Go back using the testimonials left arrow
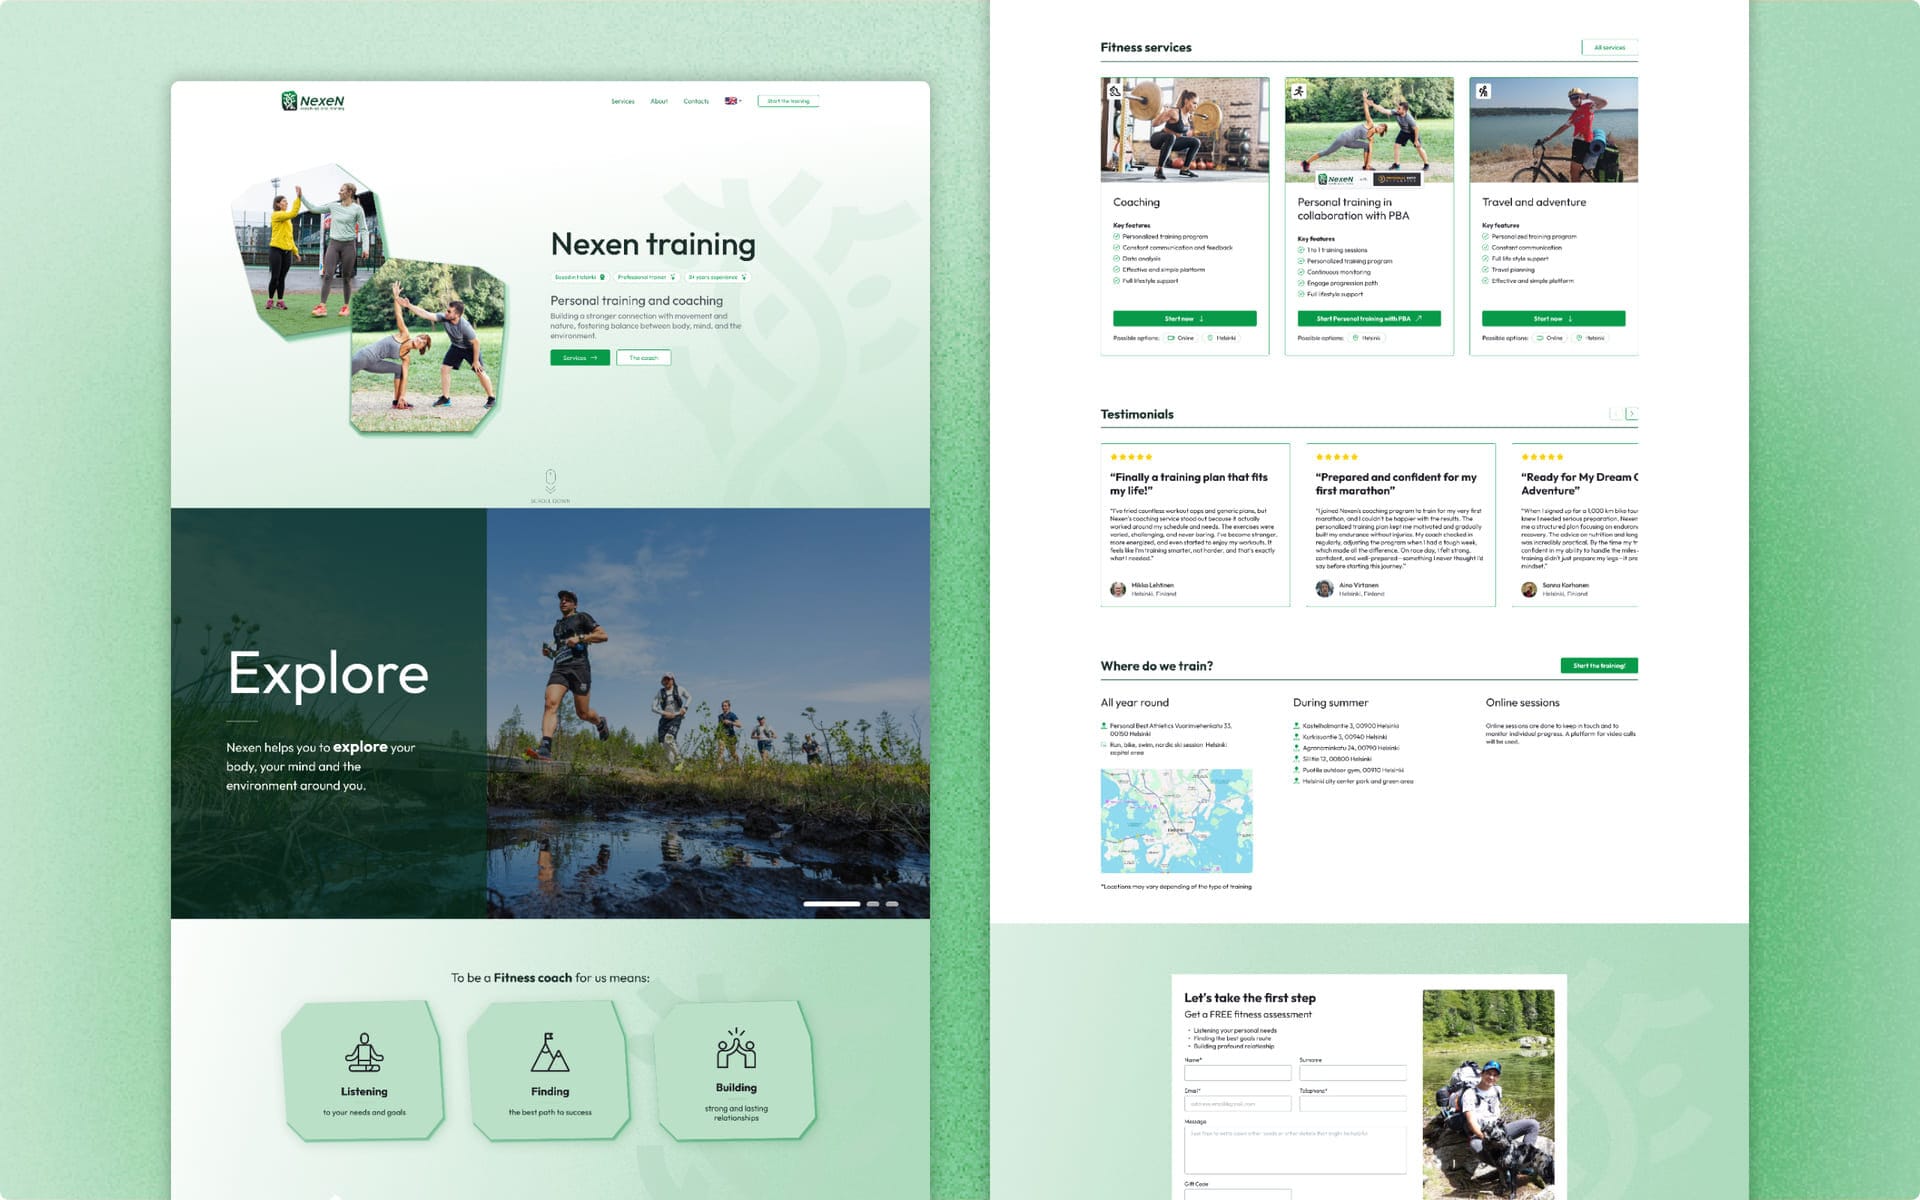This screenshot has height=1200, width=1920. tap(1616, 411)
